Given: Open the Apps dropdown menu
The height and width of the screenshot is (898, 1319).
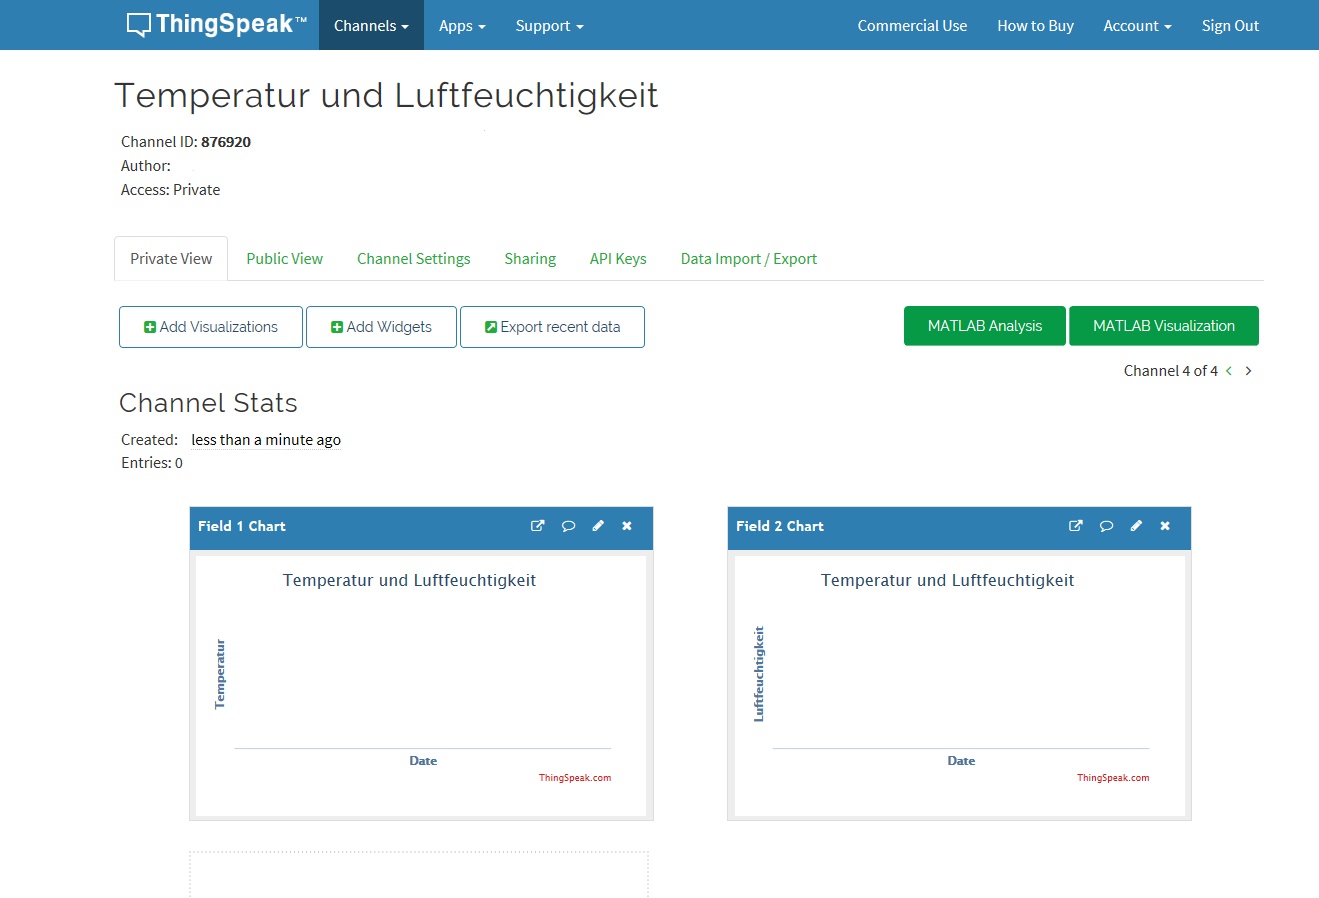Looking at the screenshot, I should (462, 26).
